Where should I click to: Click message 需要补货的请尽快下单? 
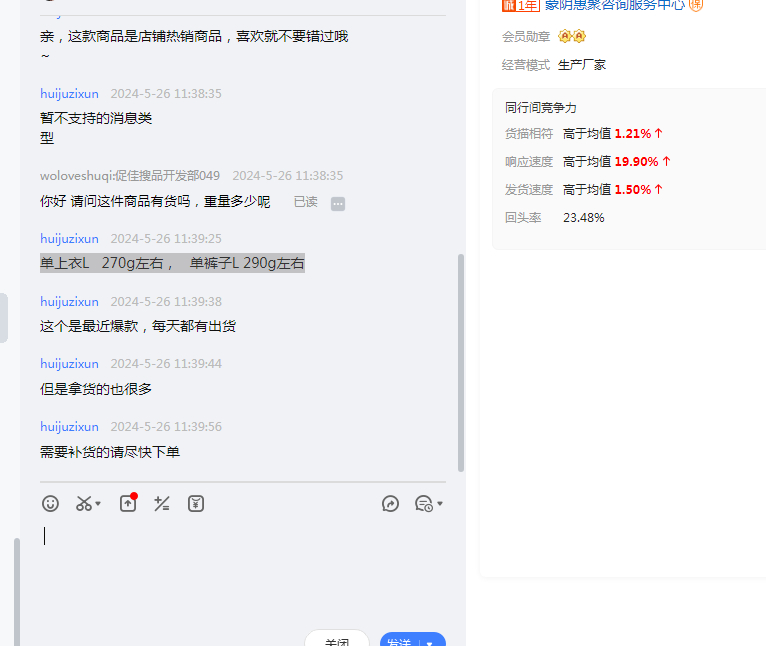(110, 452)
